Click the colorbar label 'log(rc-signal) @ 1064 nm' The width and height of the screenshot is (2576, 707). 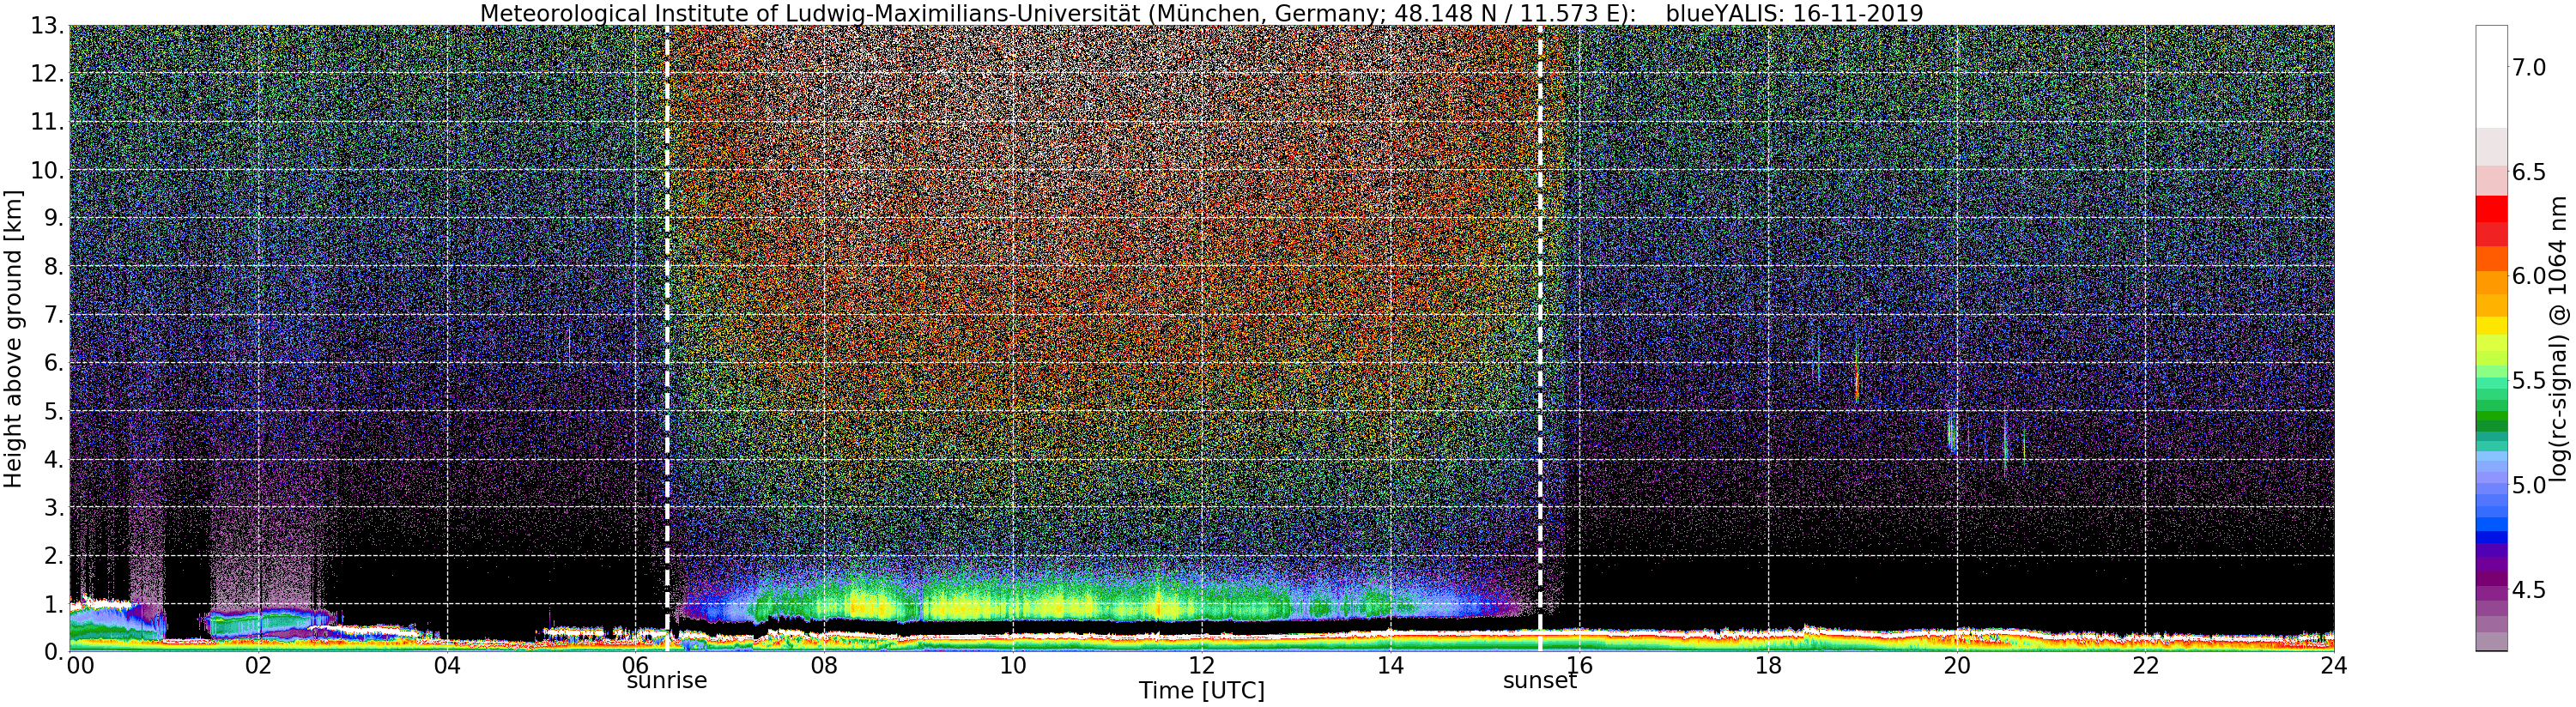(x=2560, y=338)
